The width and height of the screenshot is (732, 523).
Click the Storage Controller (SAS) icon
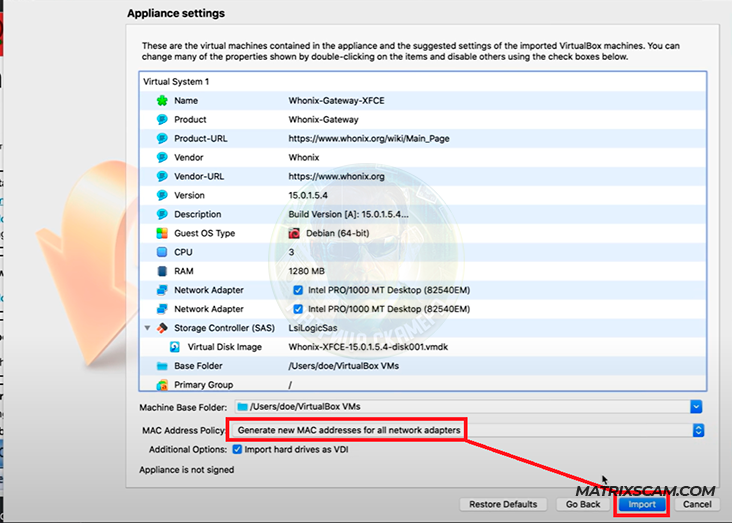[x=162, y=328]
